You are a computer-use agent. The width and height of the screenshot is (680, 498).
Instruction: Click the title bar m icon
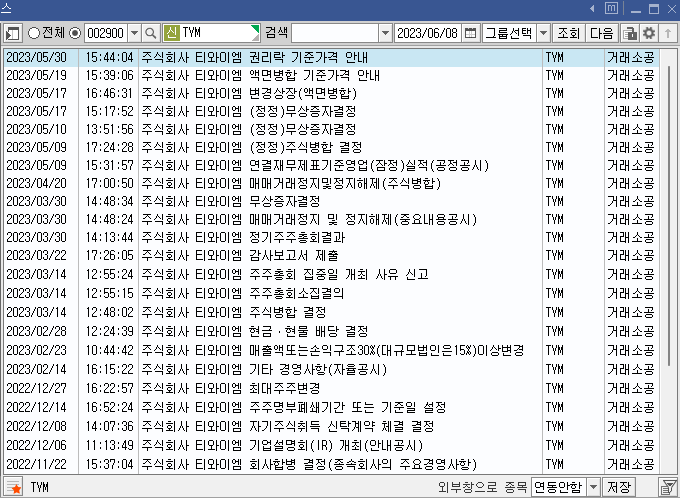pyautogui.click(x=611, y=8)
